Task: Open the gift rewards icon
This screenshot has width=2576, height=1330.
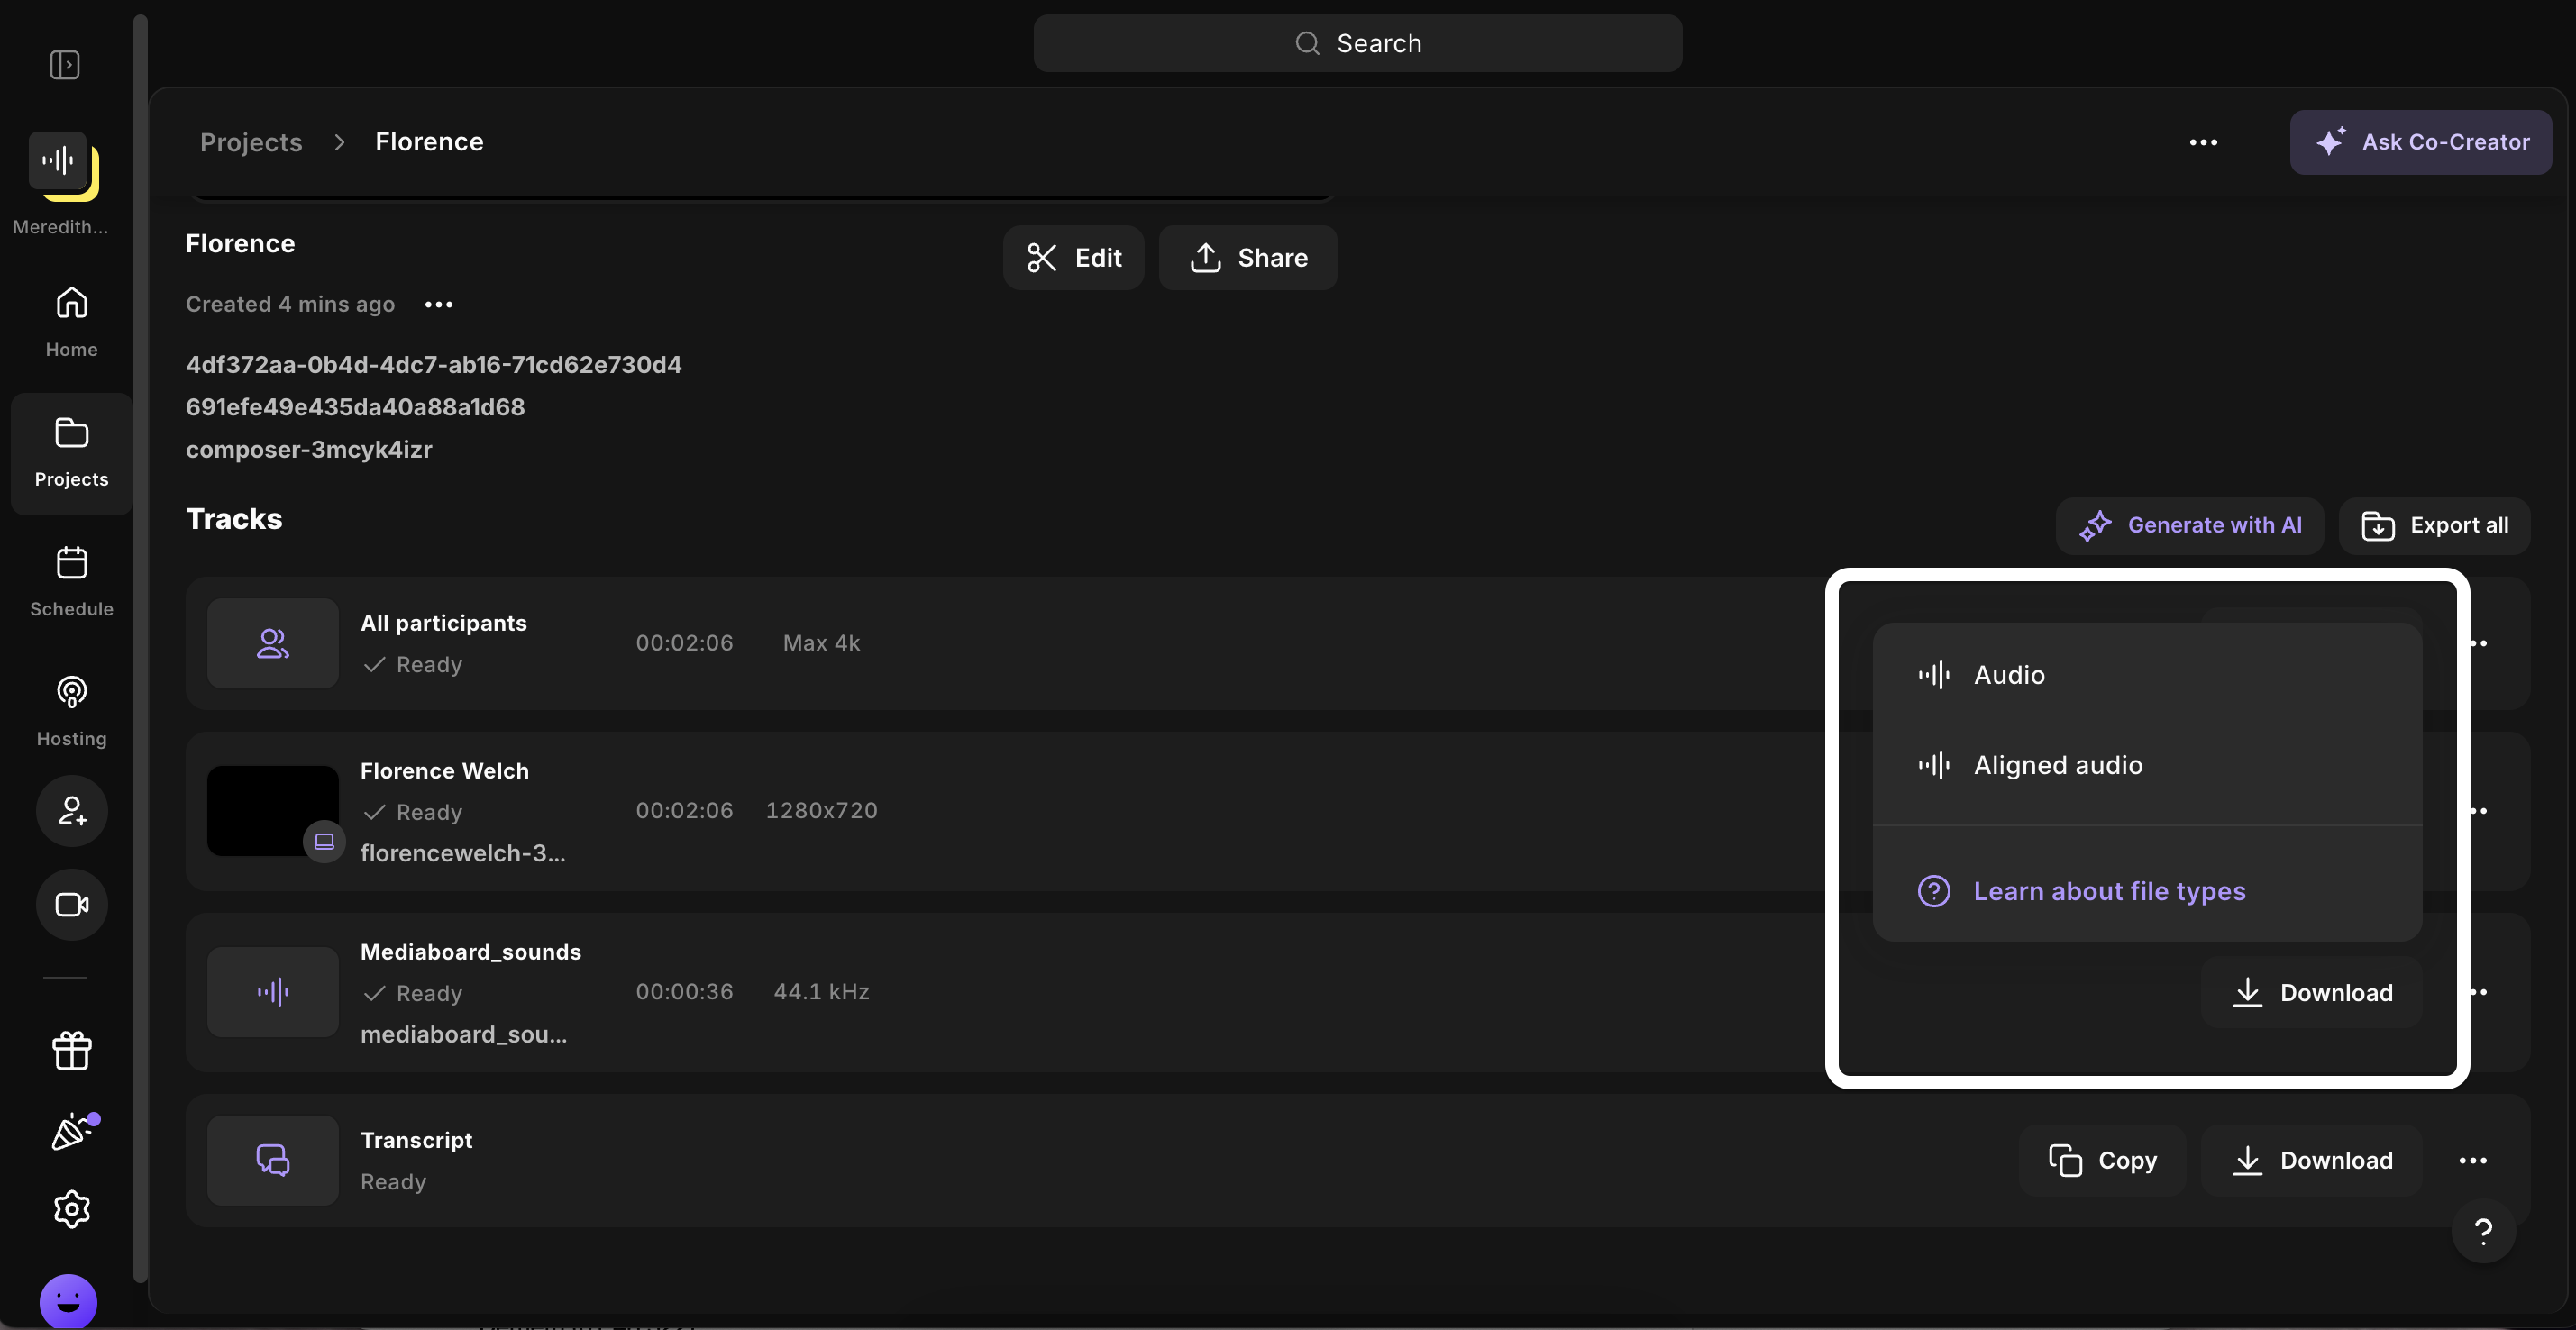Action: point(71,1051)
